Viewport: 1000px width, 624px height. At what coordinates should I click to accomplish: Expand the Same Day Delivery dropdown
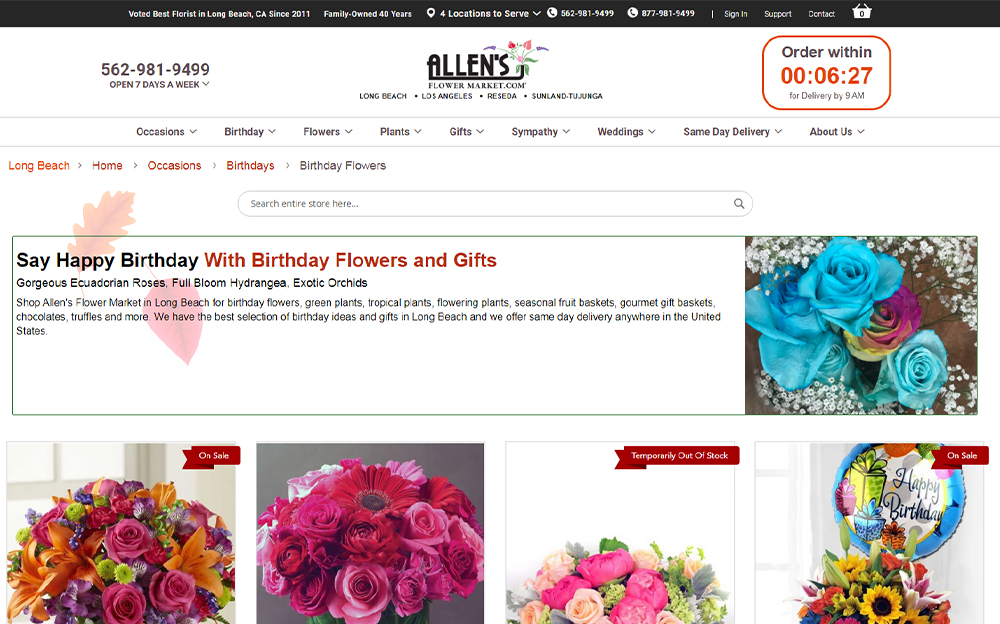(x=733, y=131)
